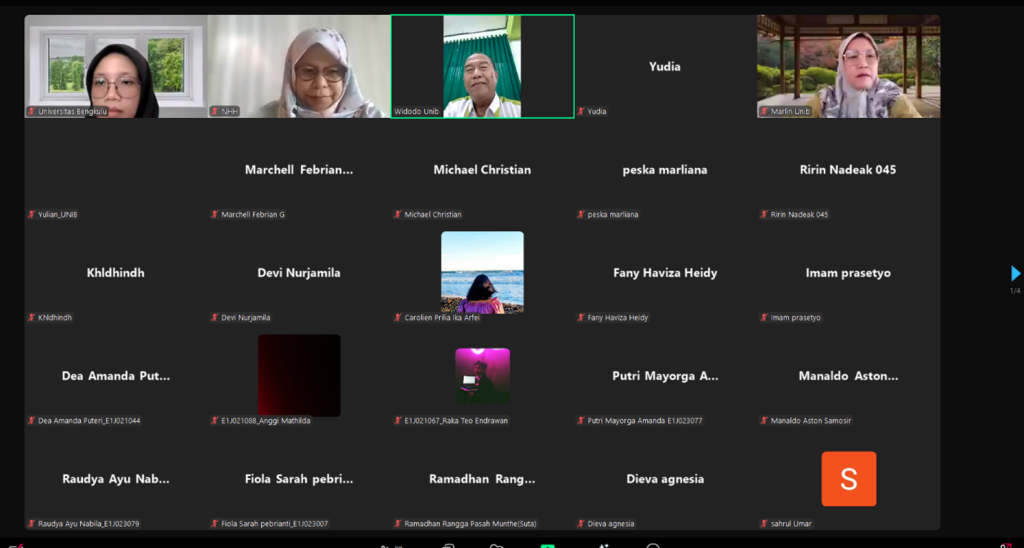Click large Khldhindh tile name
The height and width of the screenshot is (548, 1024).
click(116, 273)
